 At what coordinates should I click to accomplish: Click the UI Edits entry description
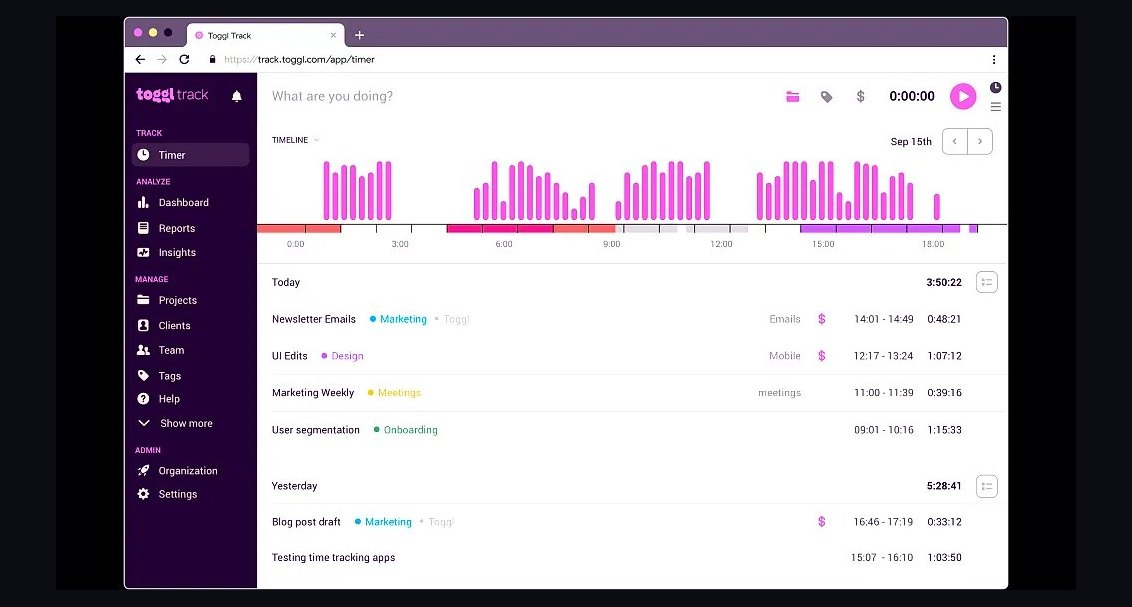[x=289, y=356]
